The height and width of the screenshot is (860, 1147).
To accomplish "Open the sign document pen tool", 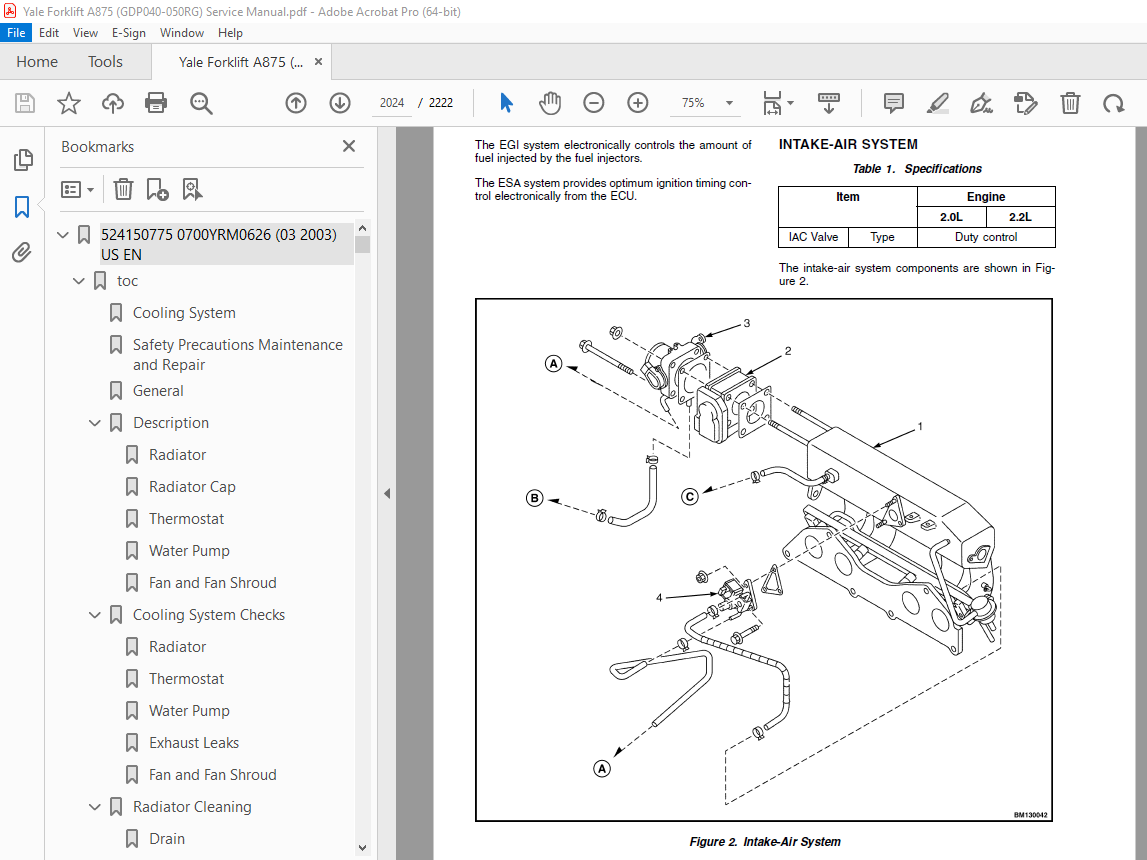I will [x=981, y=103].
